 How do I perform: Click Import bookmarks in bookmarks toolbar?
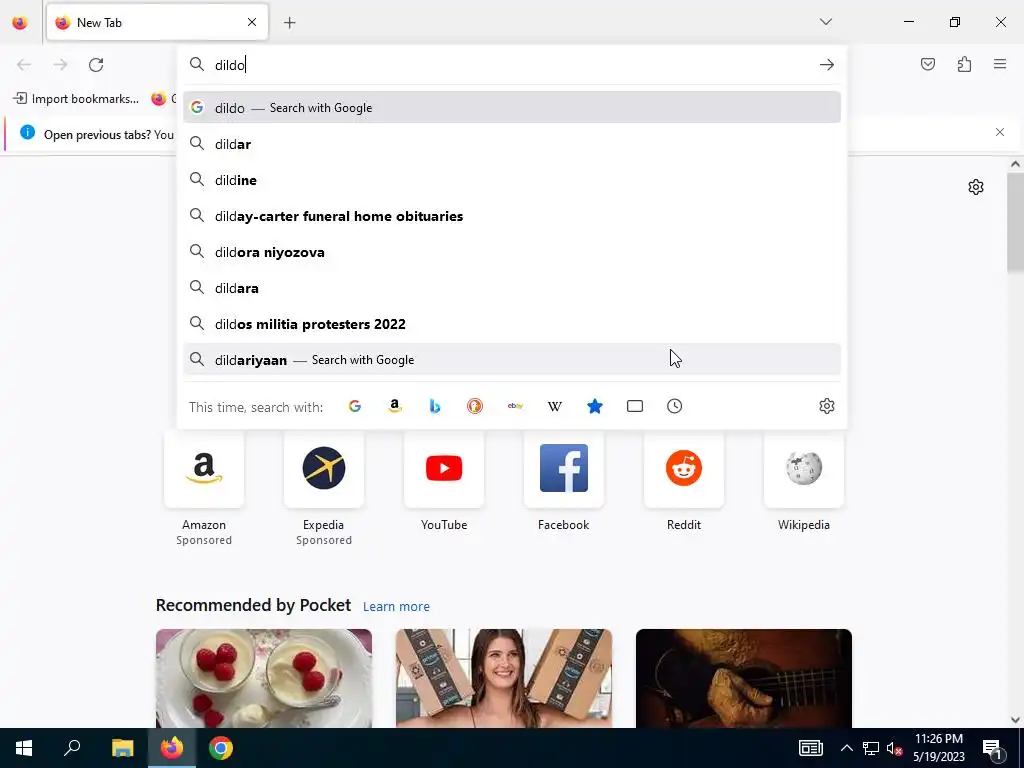tap(76, 99)
